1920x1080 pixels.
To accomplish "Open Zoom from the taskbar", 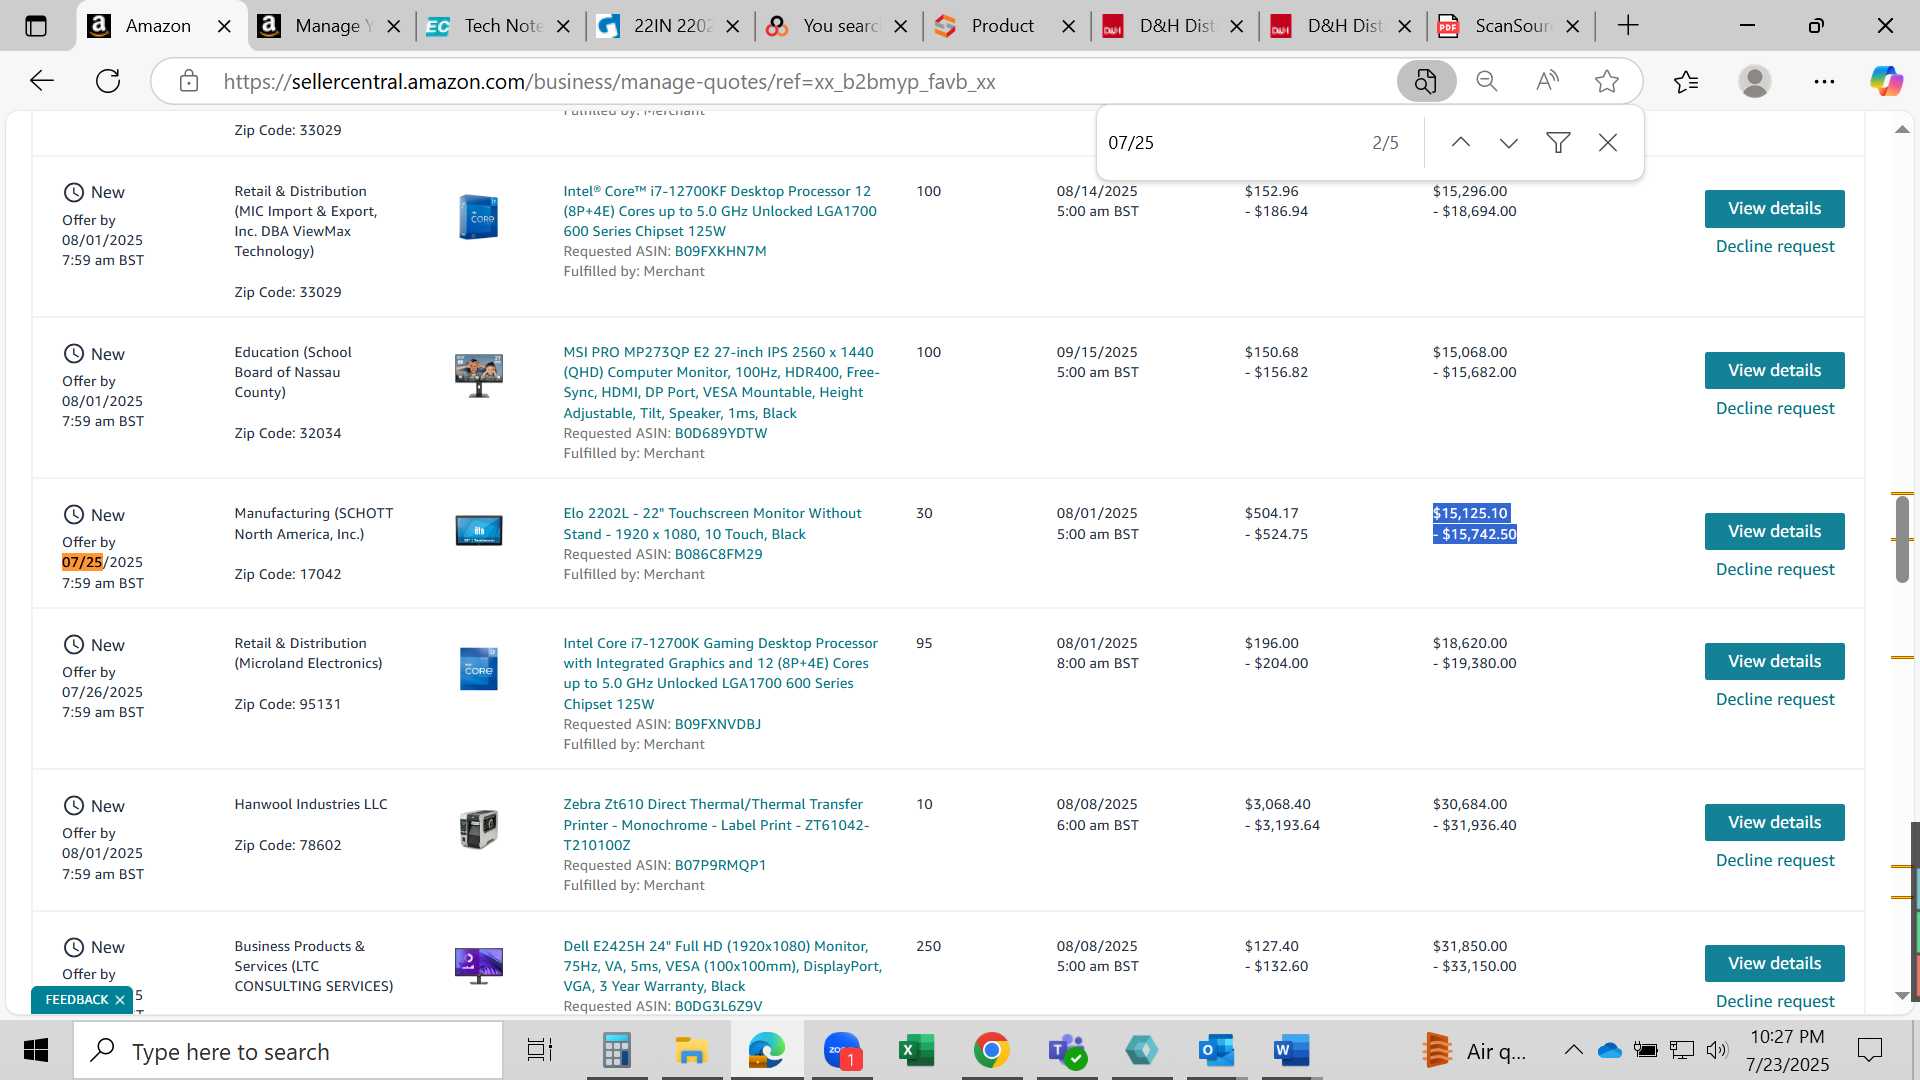I will [x=842, y=1051].
